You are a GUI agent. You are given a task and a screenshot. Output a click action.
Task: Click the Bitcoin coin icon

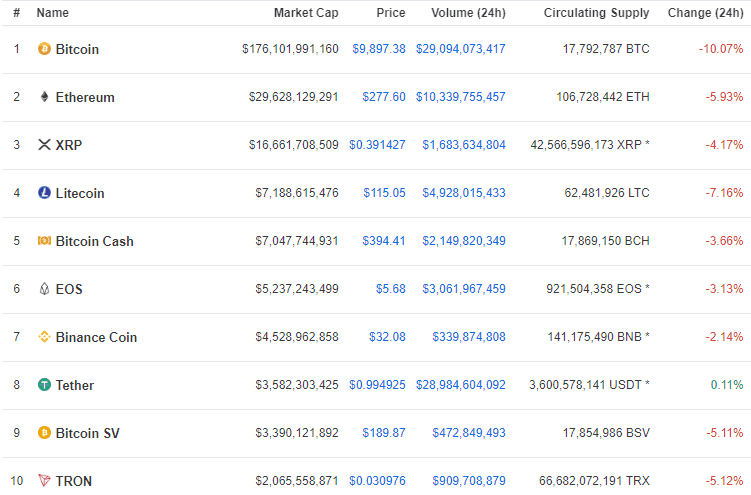pos(44,49)
